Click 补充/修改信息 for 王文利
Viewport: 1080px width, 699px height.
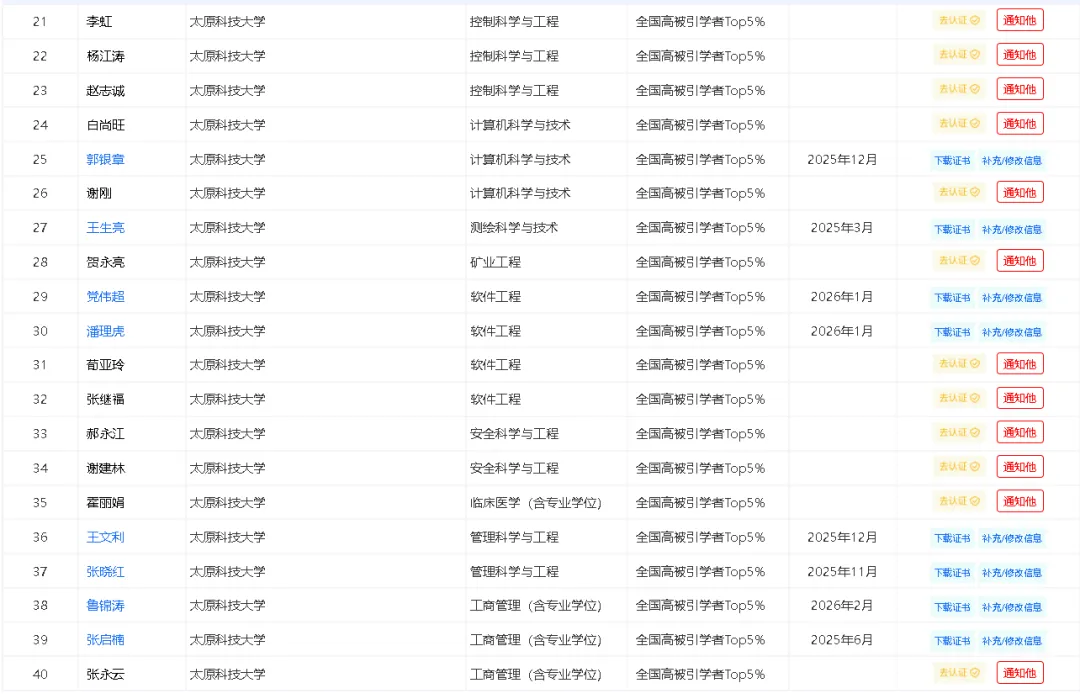[x=1011, y=538]
